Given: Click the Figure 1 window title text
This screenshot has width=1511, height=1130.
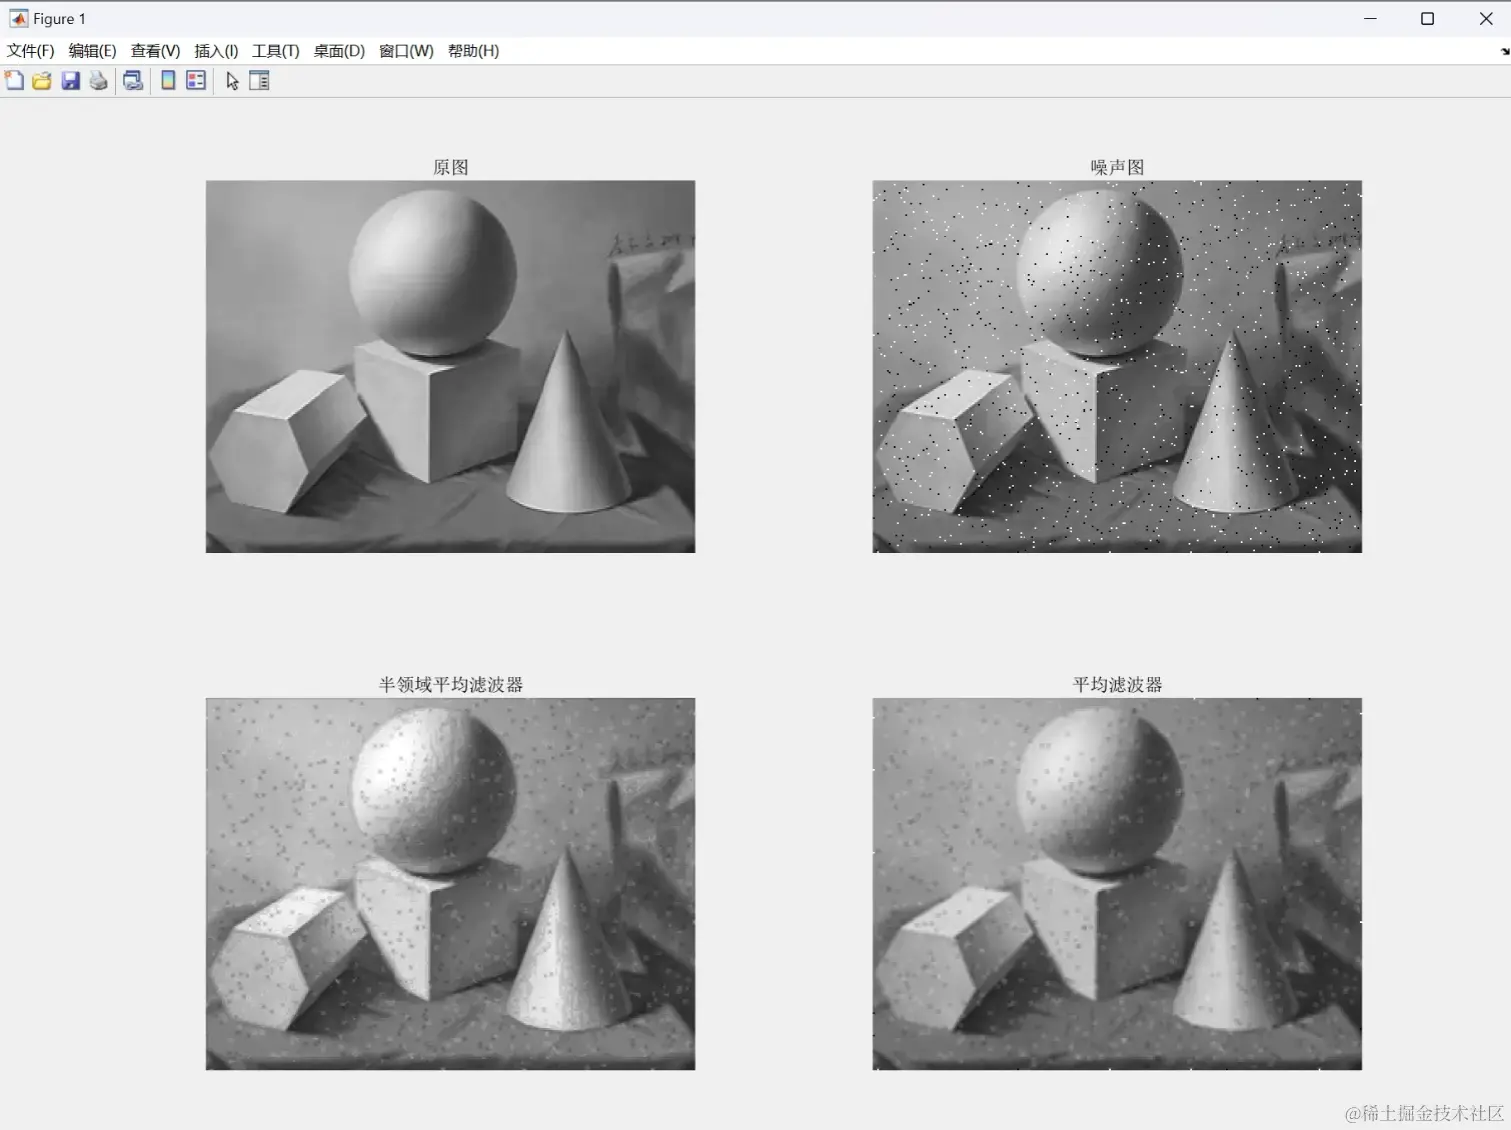Looking at the screenshot, I should click(60, 19).
